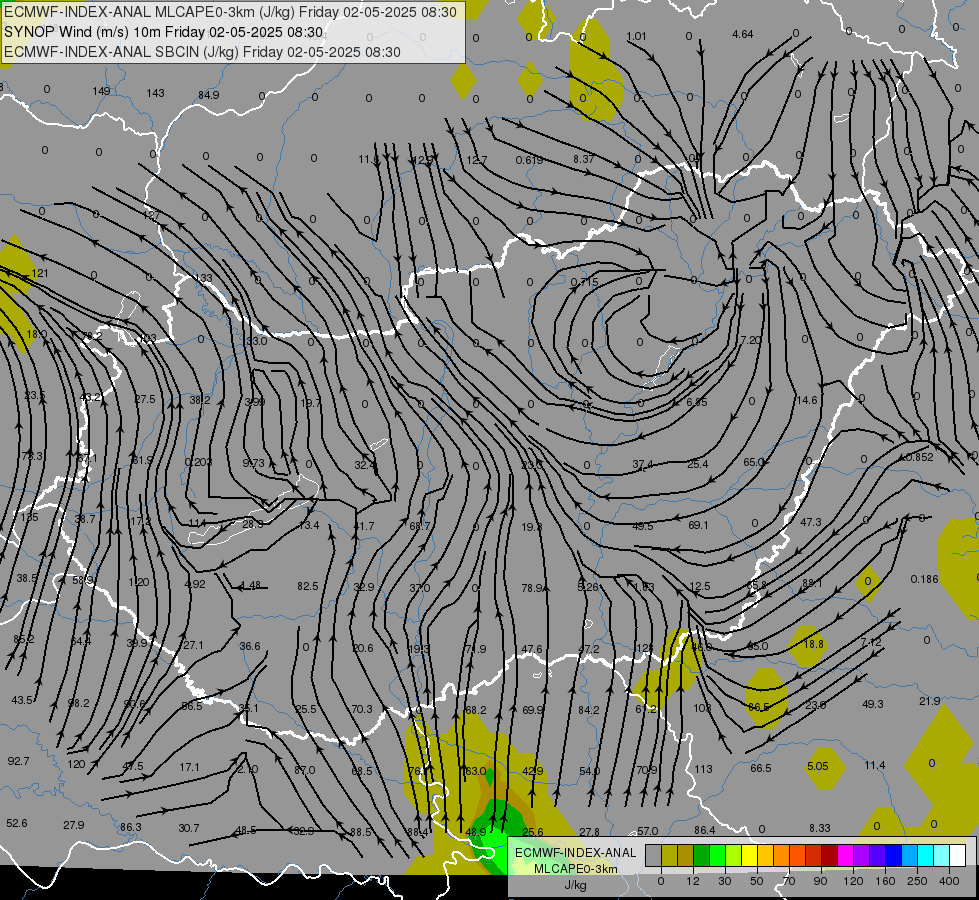979x900 pixels.
Task: Click map value 6.55
Action: pyautogui.click(x=697, y=402)
